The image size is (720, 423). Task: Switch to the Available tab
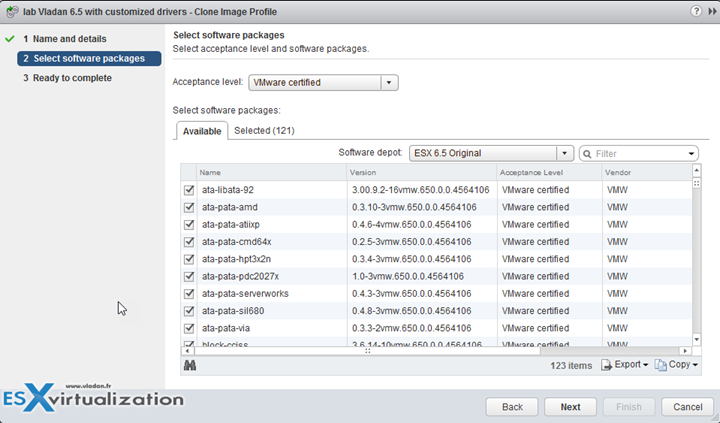(202, 131)
